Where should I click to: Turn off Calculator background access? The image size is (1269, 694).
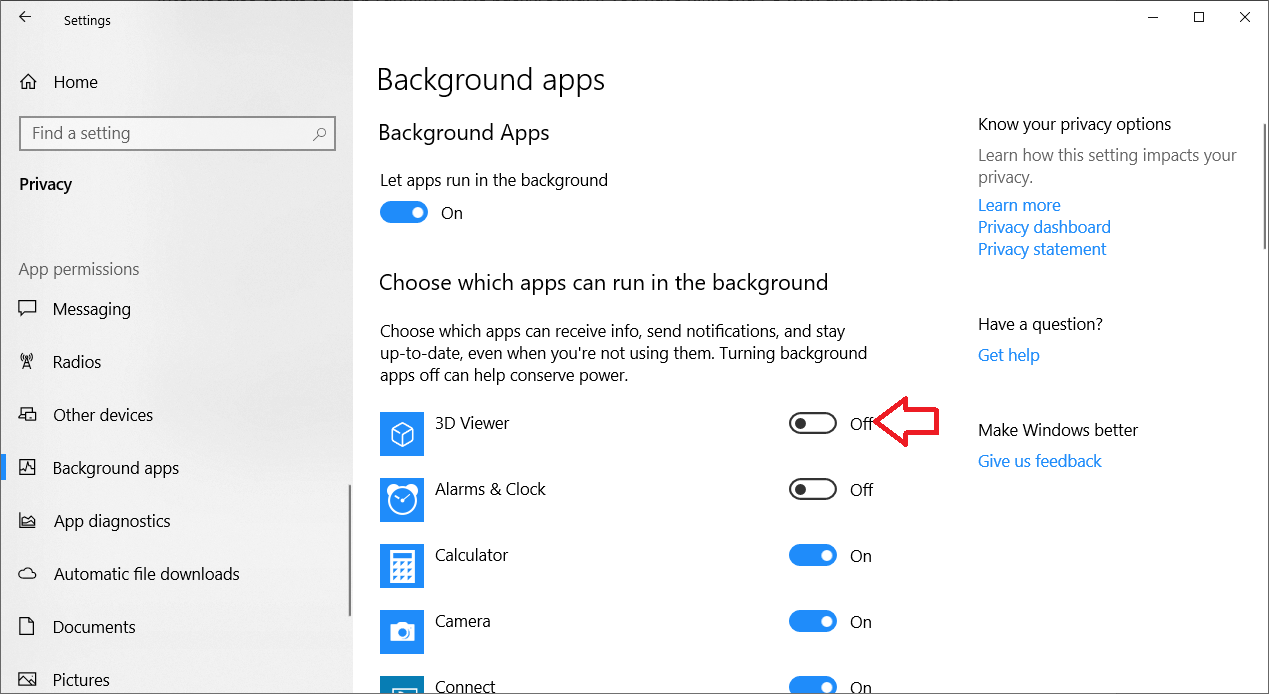pyautogui.click(x=812, y=555)
